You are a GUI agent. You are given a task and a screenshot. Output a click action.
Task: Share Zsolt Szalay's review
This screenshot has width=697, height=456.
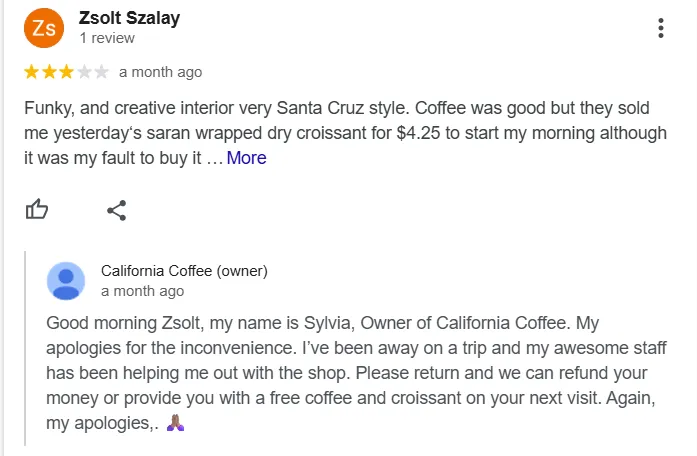coord(117,210)
